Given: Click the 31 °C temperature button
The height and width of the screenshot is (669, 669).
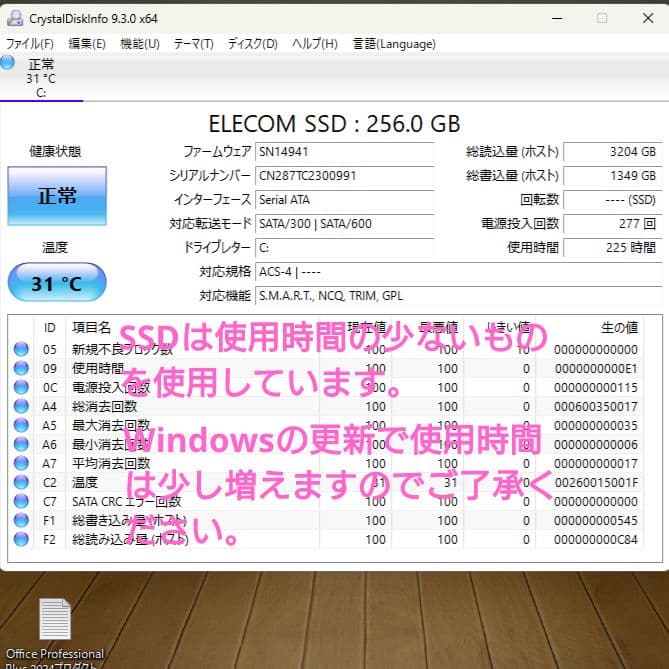Looking at the screenshot, I should [x=57, y=282].
